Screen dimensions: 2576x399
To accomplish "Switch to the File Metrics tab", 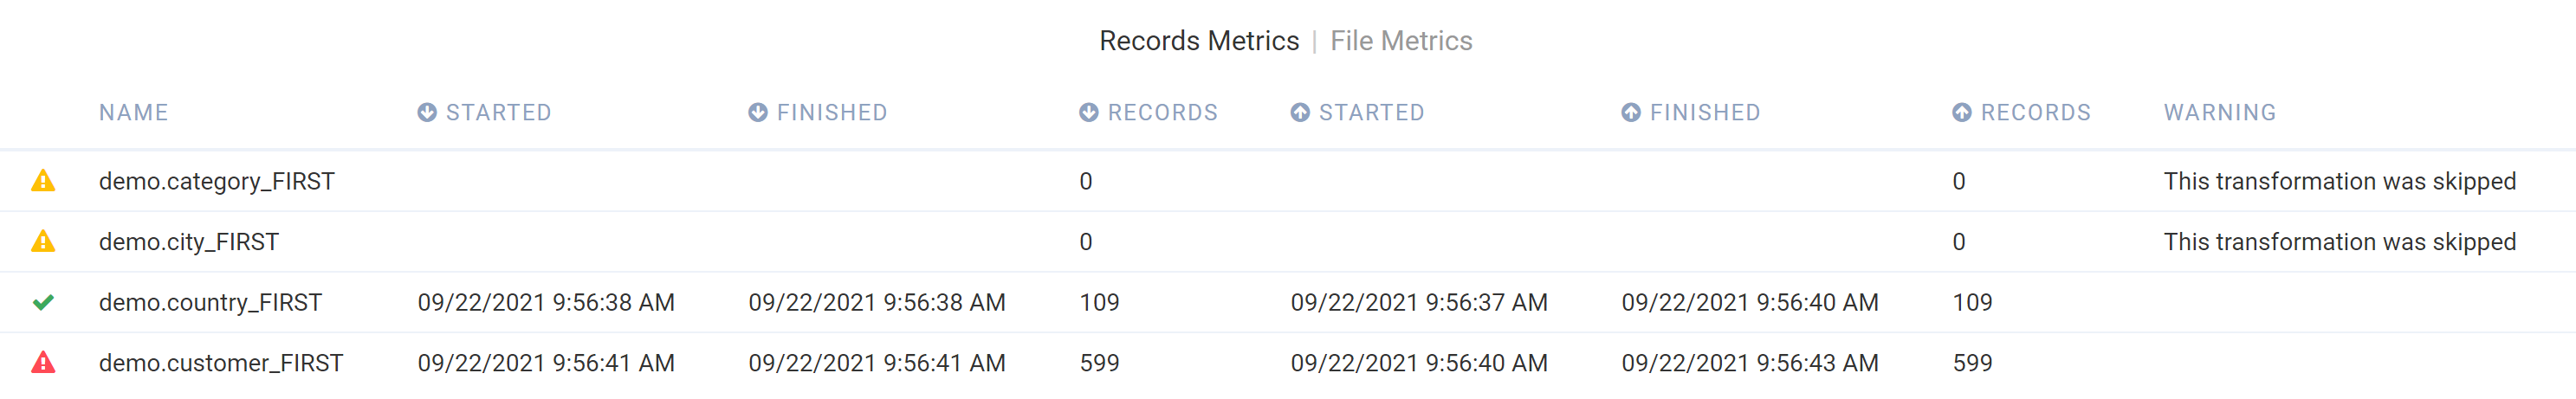I will point(1401,41).
